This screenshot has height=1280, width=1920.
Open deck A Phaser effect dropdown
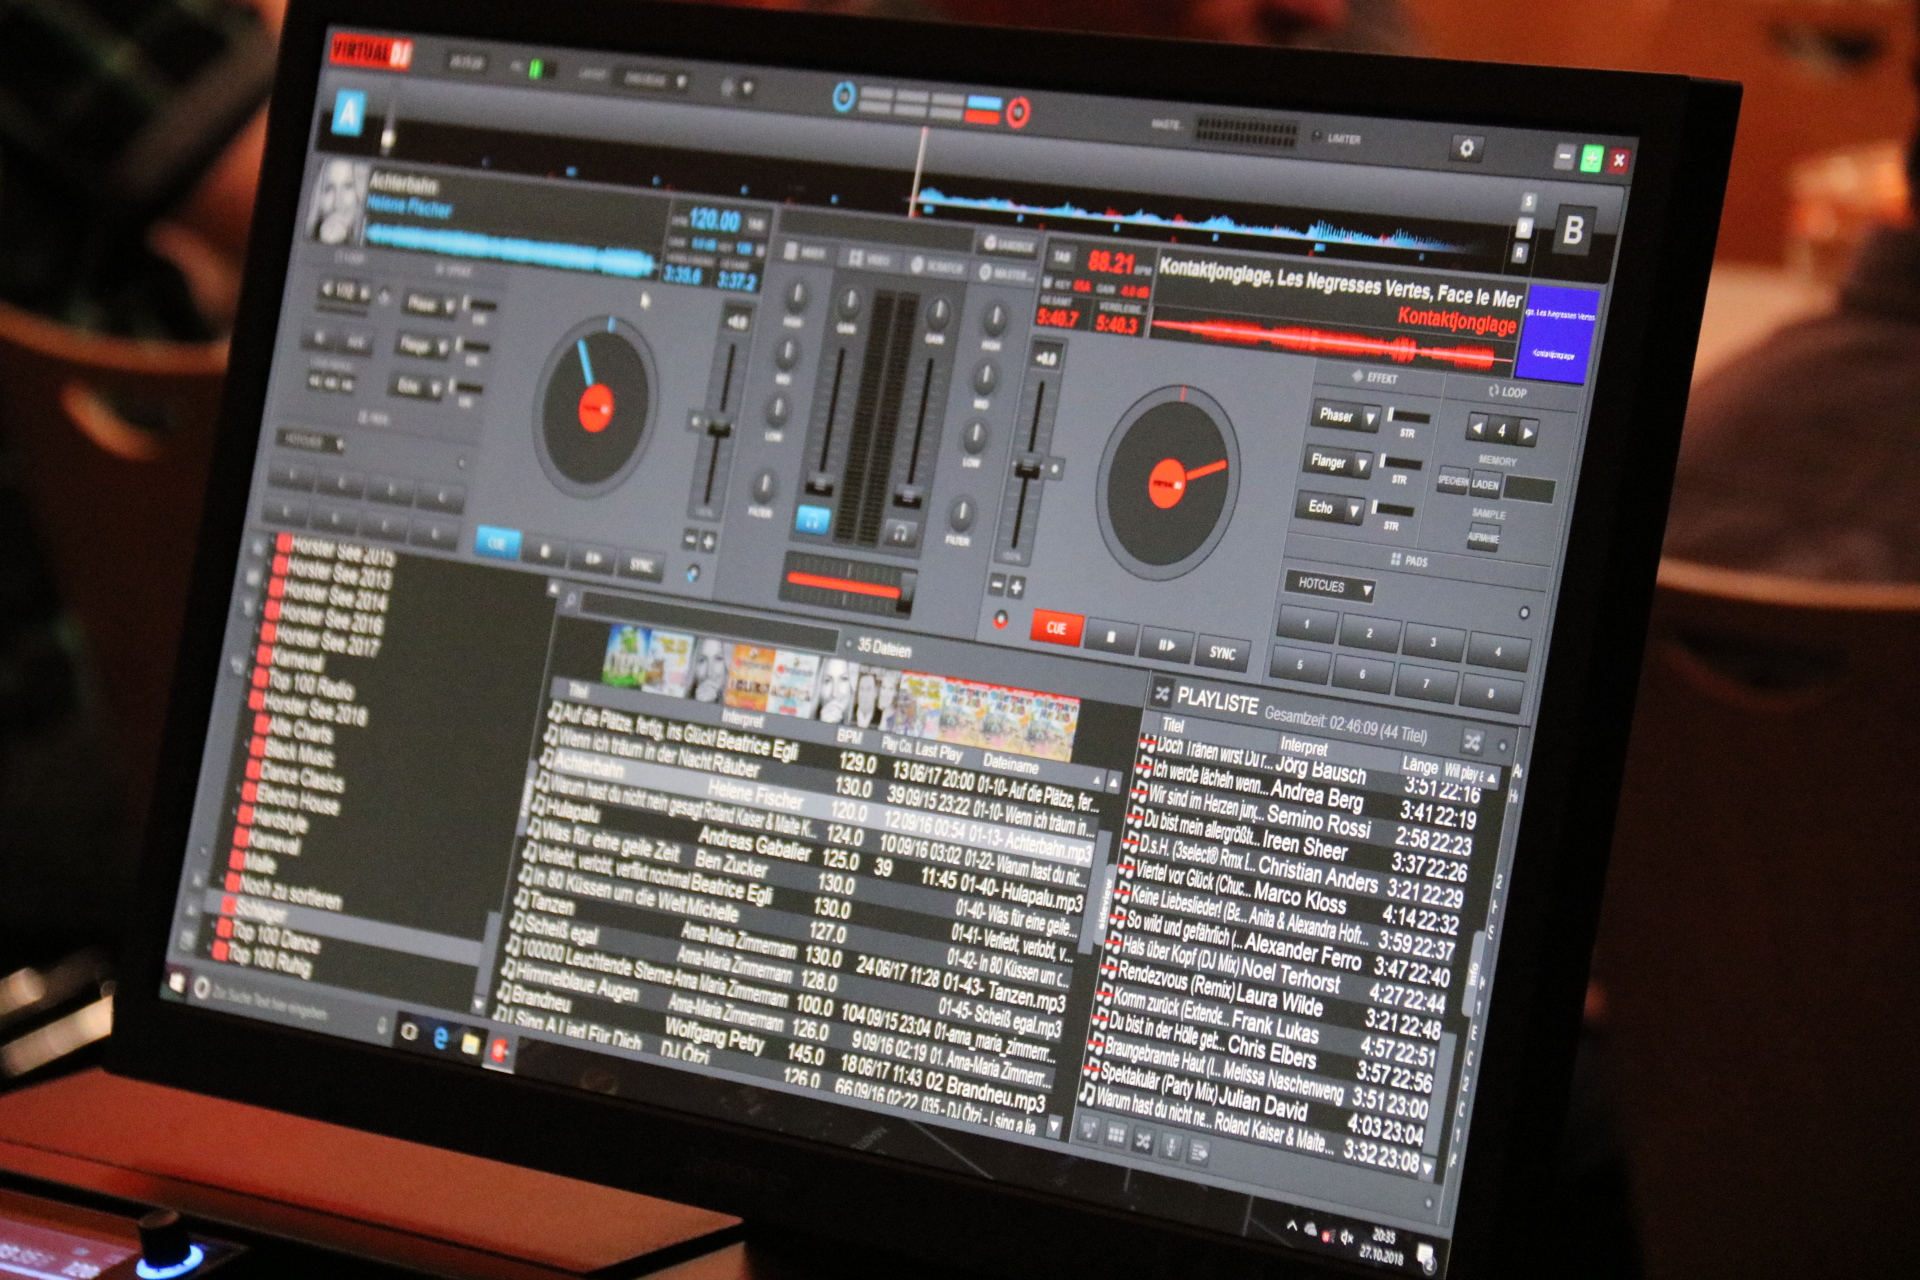click(x=449, y=305)
